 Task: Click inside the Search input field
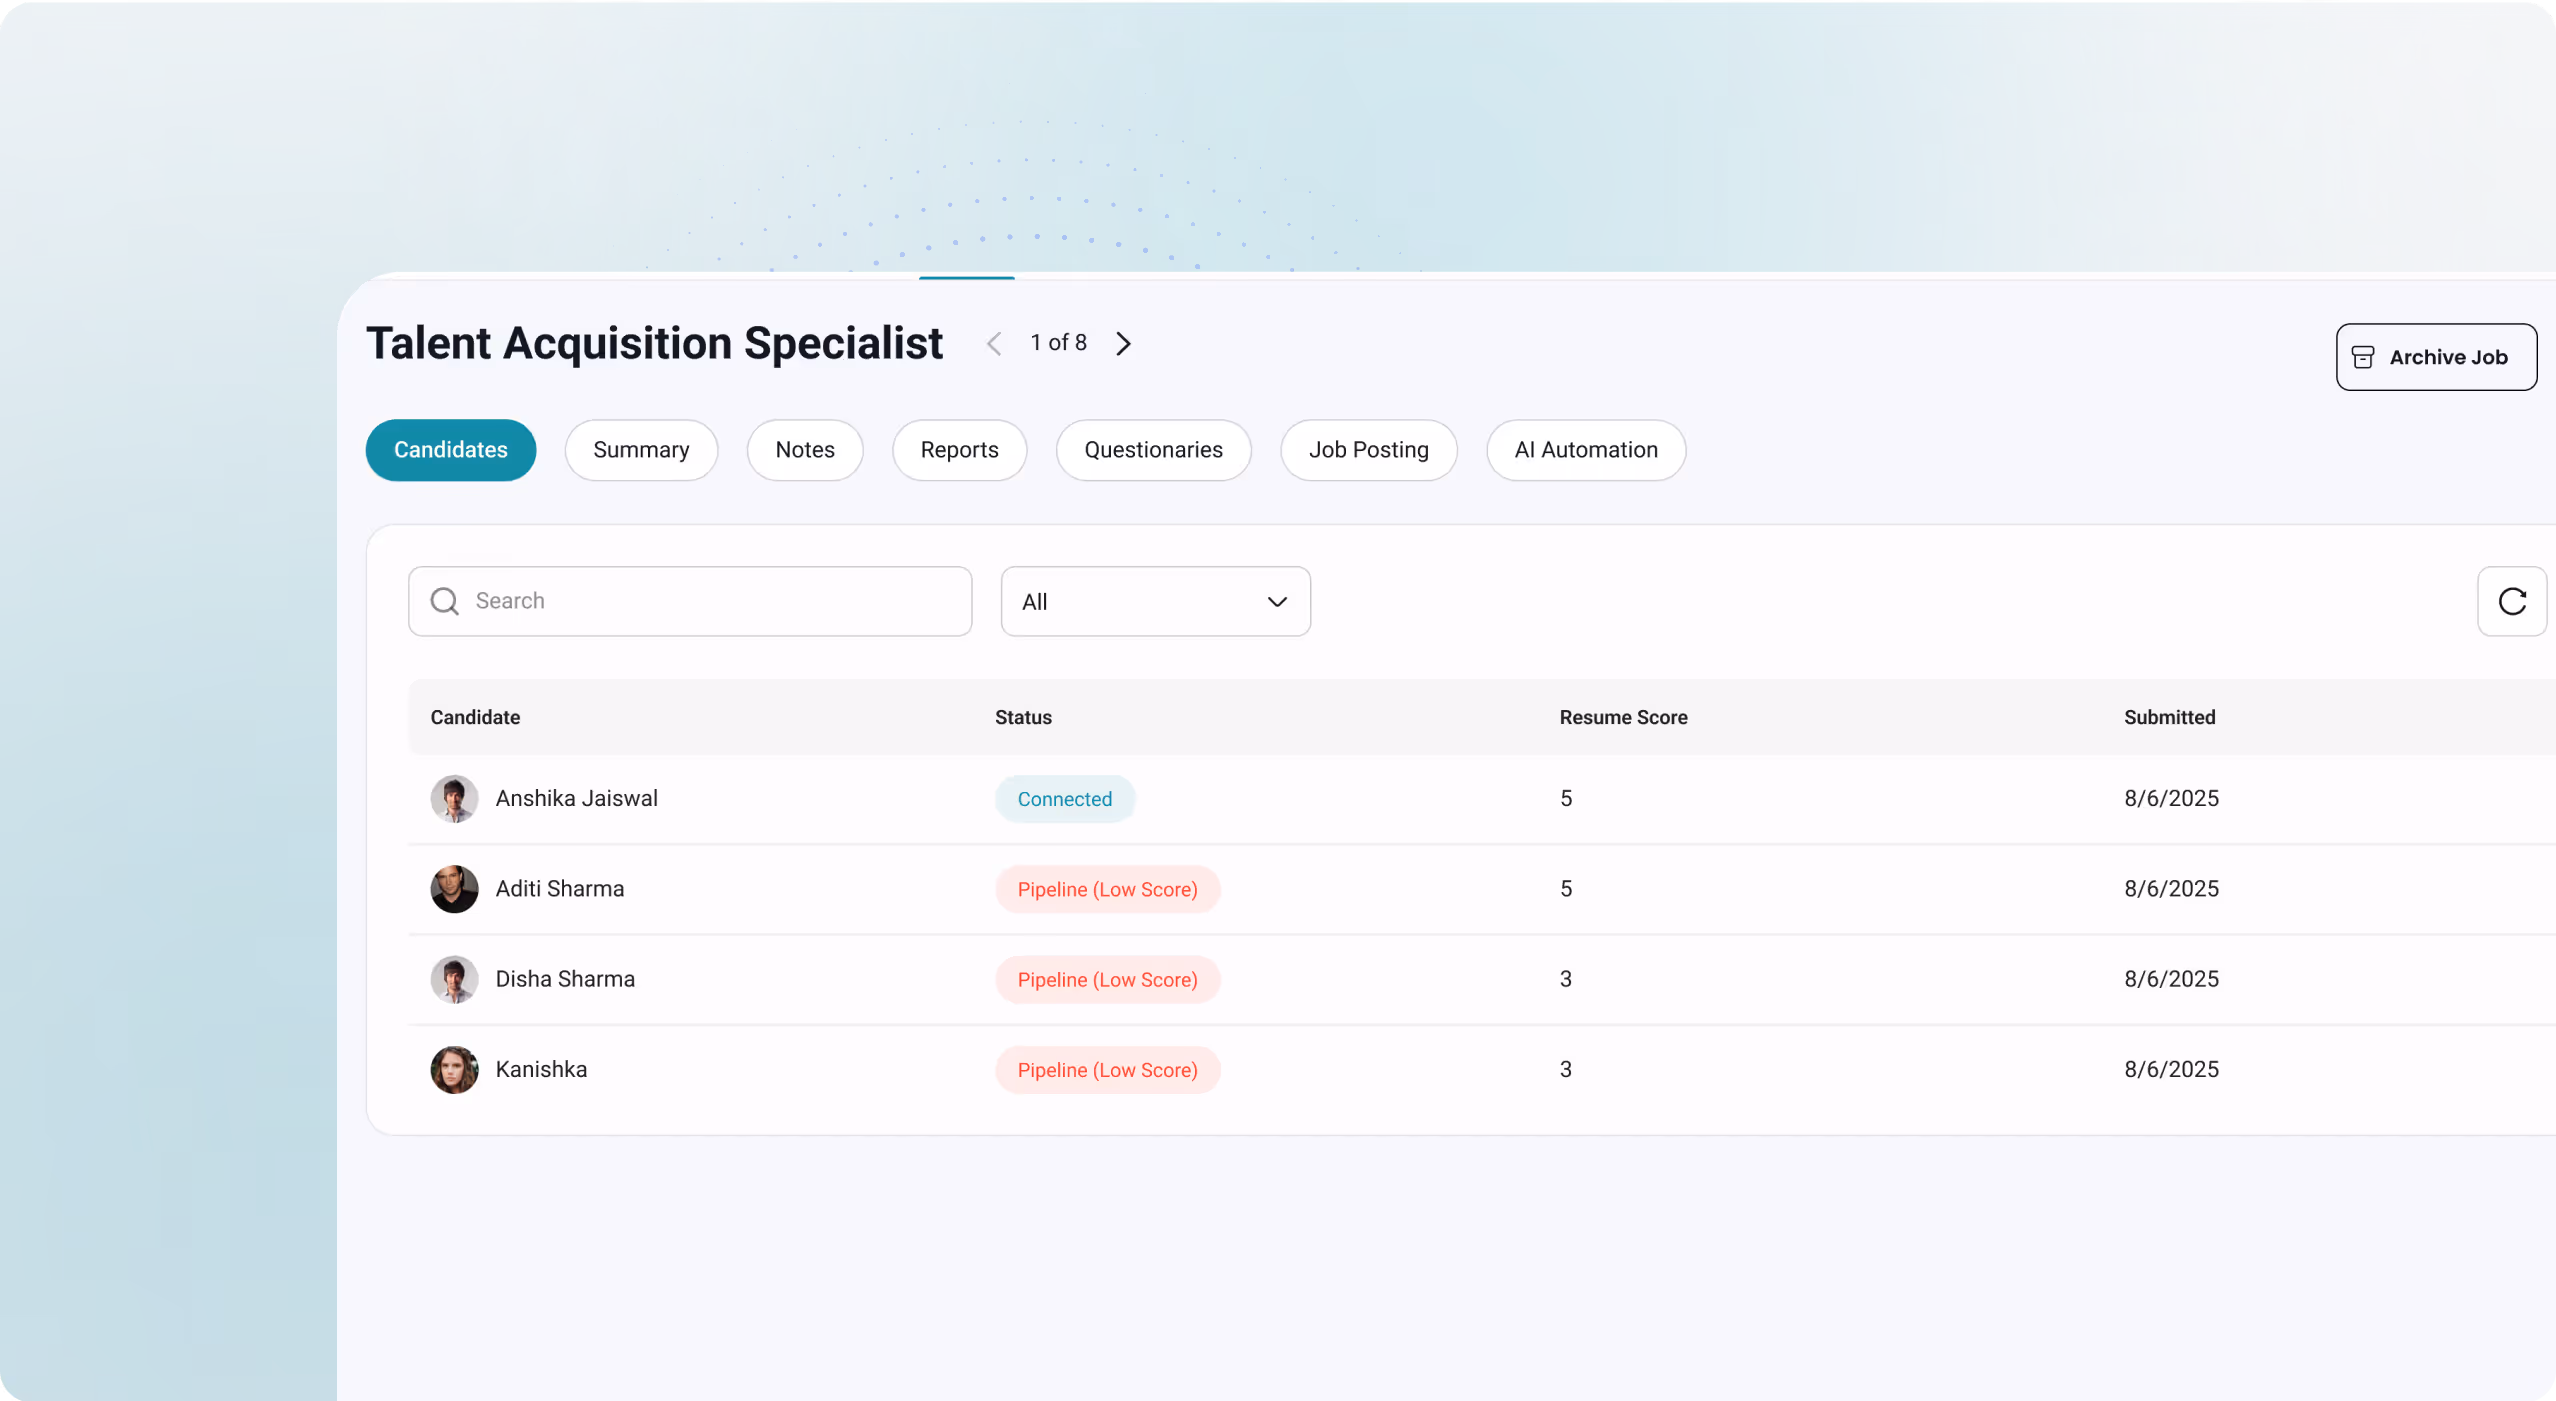tap(690, 601)
